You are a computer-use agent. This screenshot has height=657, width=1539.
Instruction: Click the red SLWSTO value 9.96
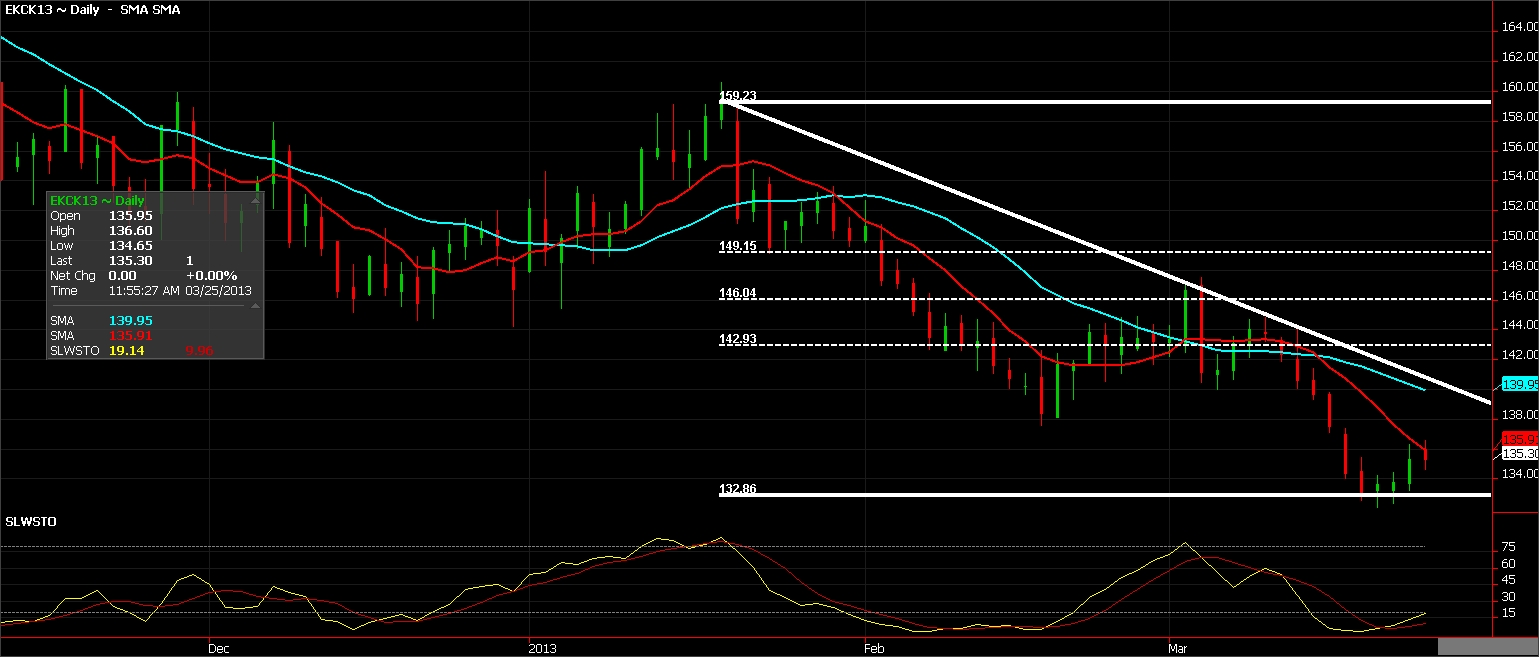tap(199, 351)
